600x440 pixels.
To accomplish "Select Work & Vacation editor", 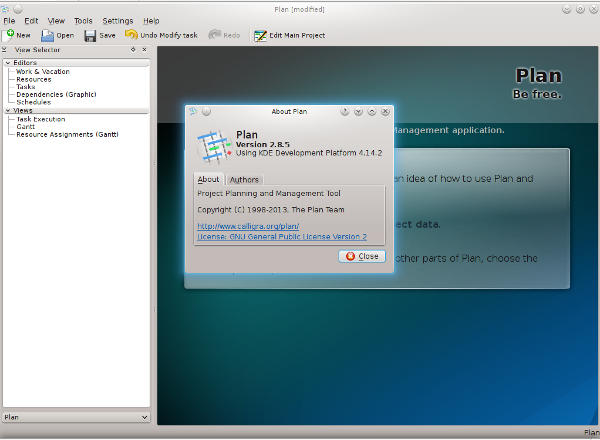I will pyautogui.click(x=43, y=72).
